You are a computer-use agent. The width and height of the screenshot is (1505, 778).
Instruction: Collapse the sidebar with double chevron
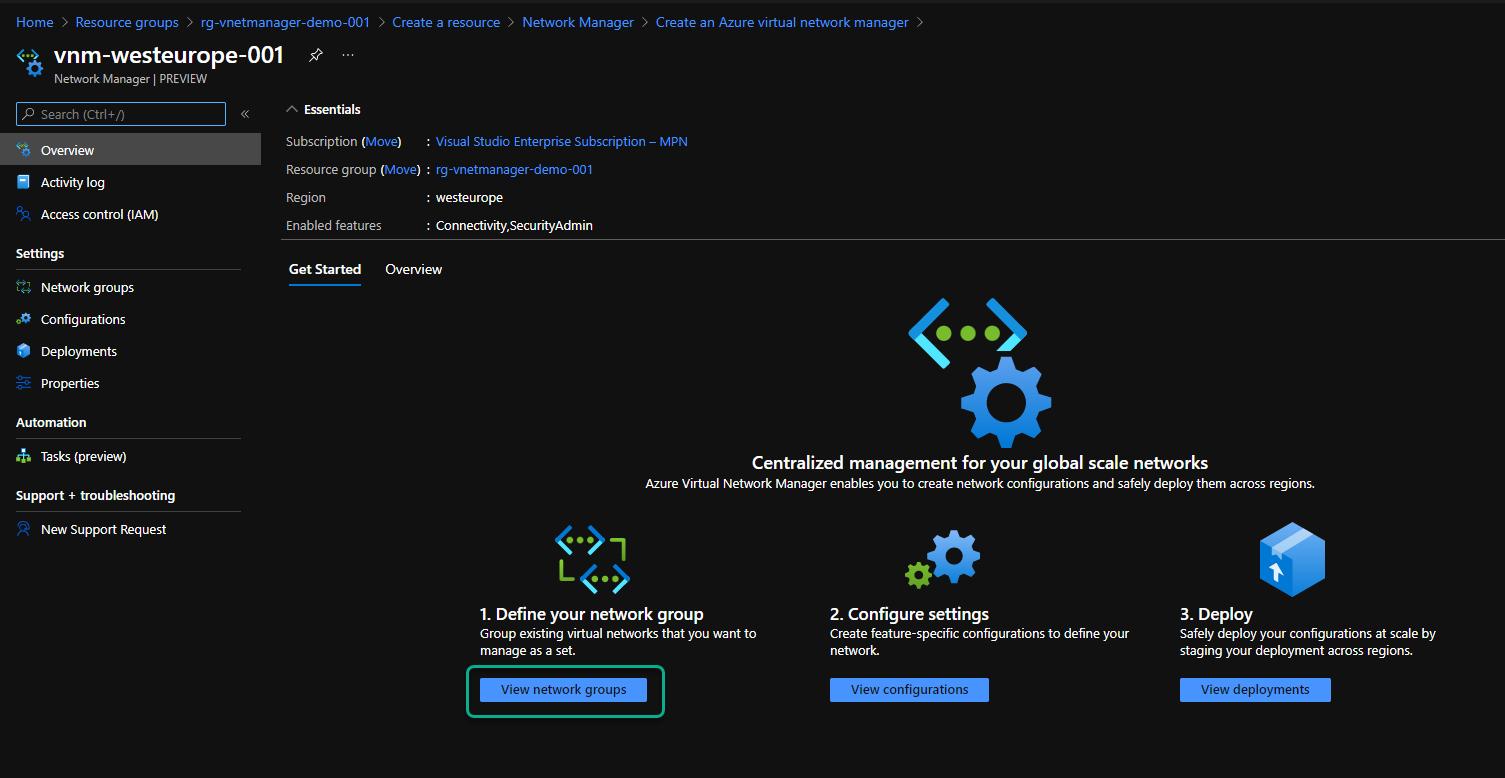245,114
